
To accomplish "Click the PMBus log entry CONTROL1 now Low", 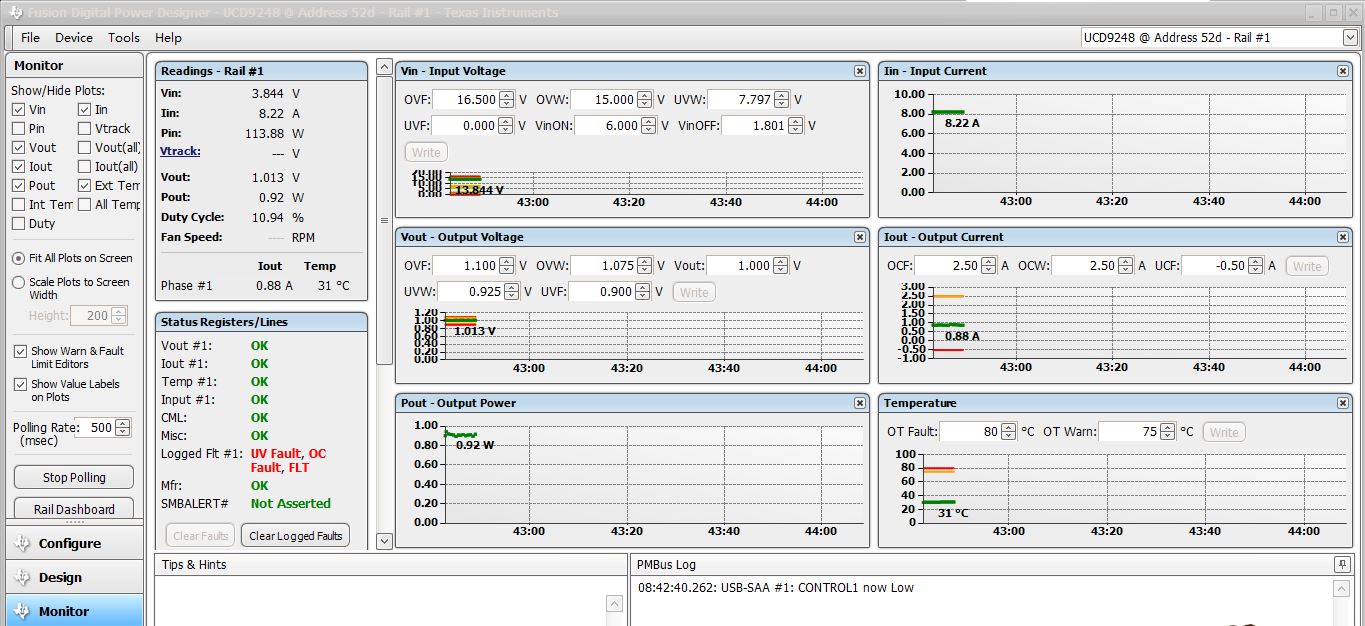I will click(776, 588).
